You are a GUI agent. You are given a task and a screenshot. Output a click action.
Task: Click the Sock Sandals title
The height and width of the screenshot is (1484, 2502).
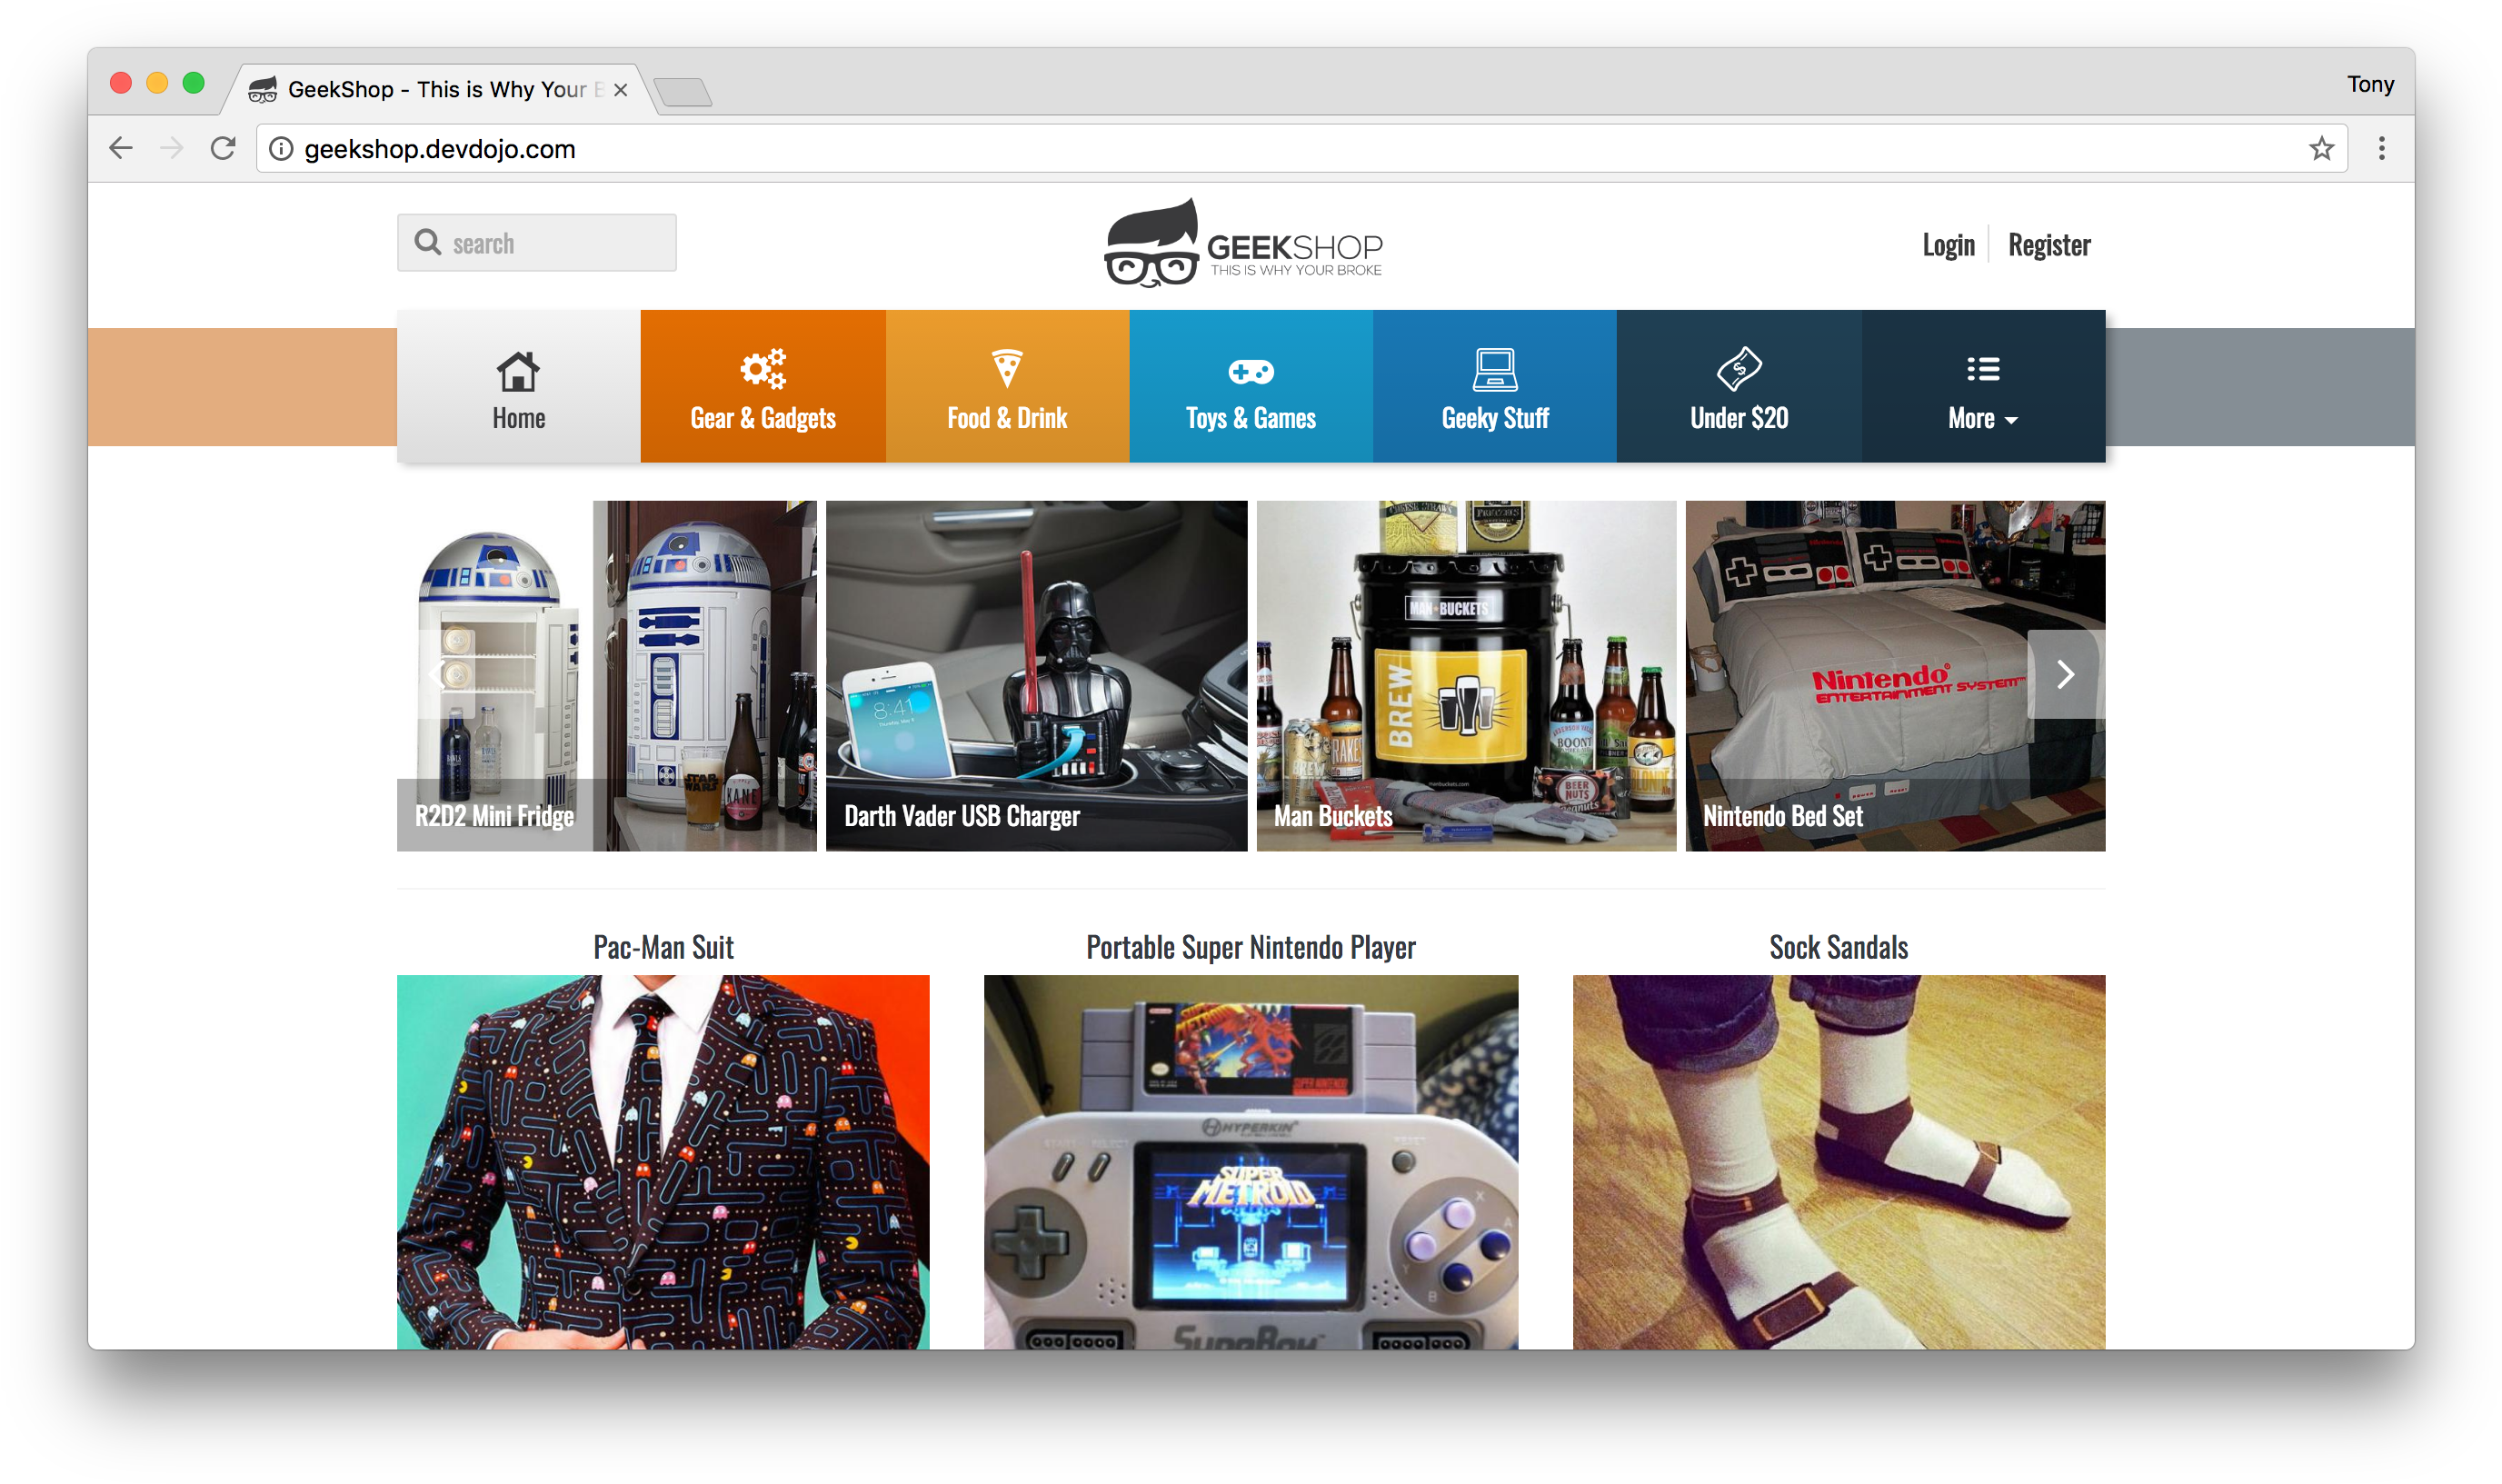1839,947
